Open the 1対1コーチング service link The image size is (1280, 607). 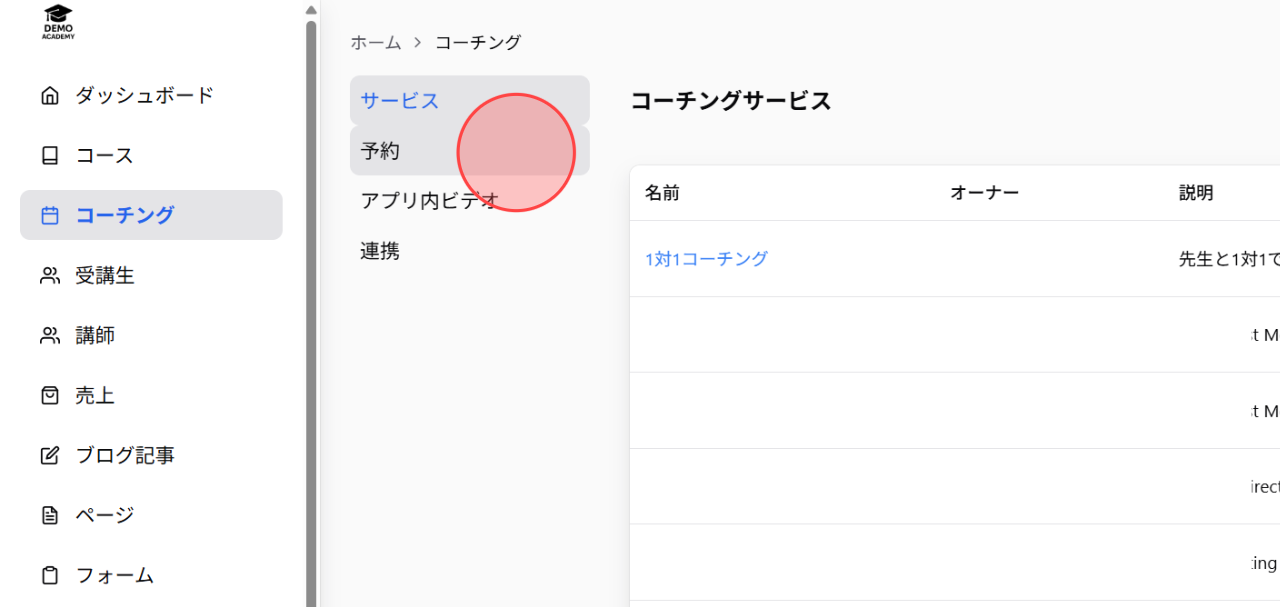(x=706, y=259)
